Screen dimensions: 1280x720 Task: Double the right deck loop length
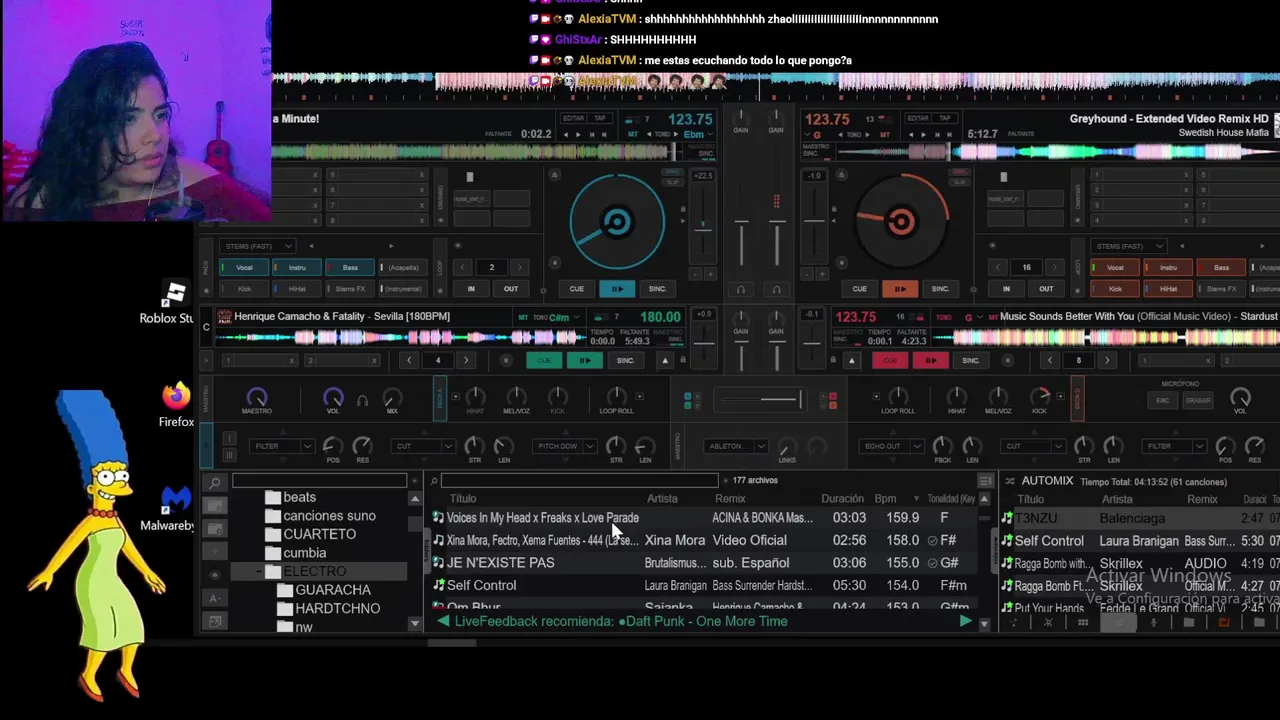pos(1053,268)
